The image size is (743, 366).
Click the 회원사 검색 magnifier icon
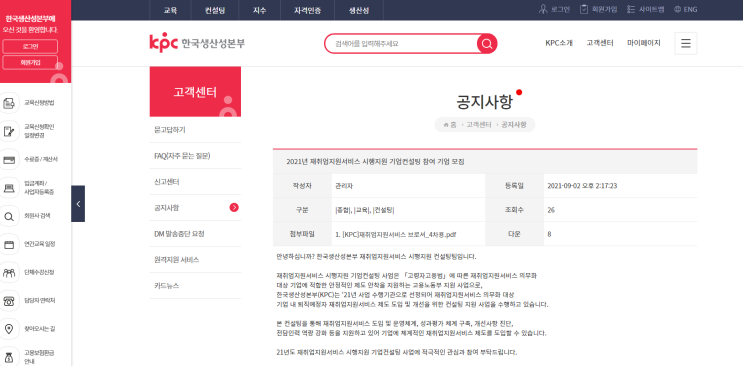9,216
